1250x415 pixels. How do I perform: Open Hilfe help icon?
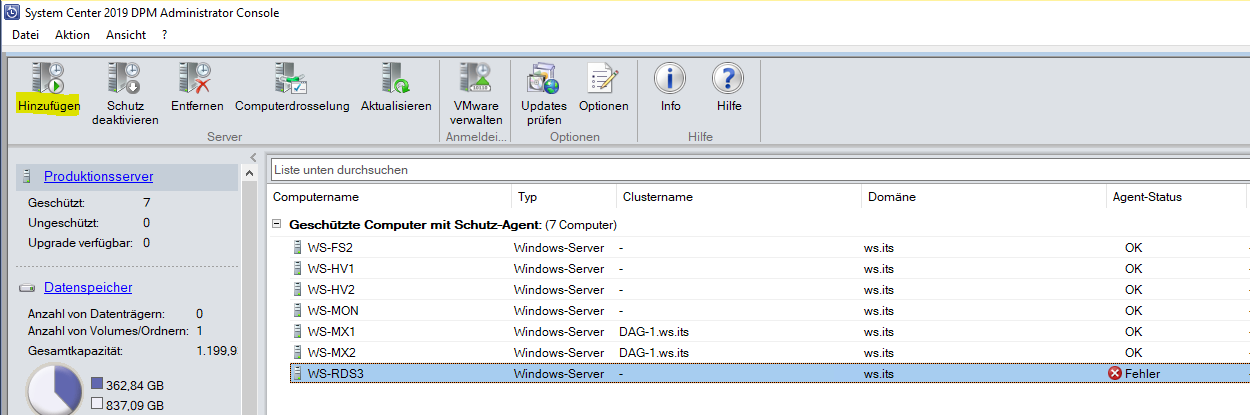(x=728, y=78)
